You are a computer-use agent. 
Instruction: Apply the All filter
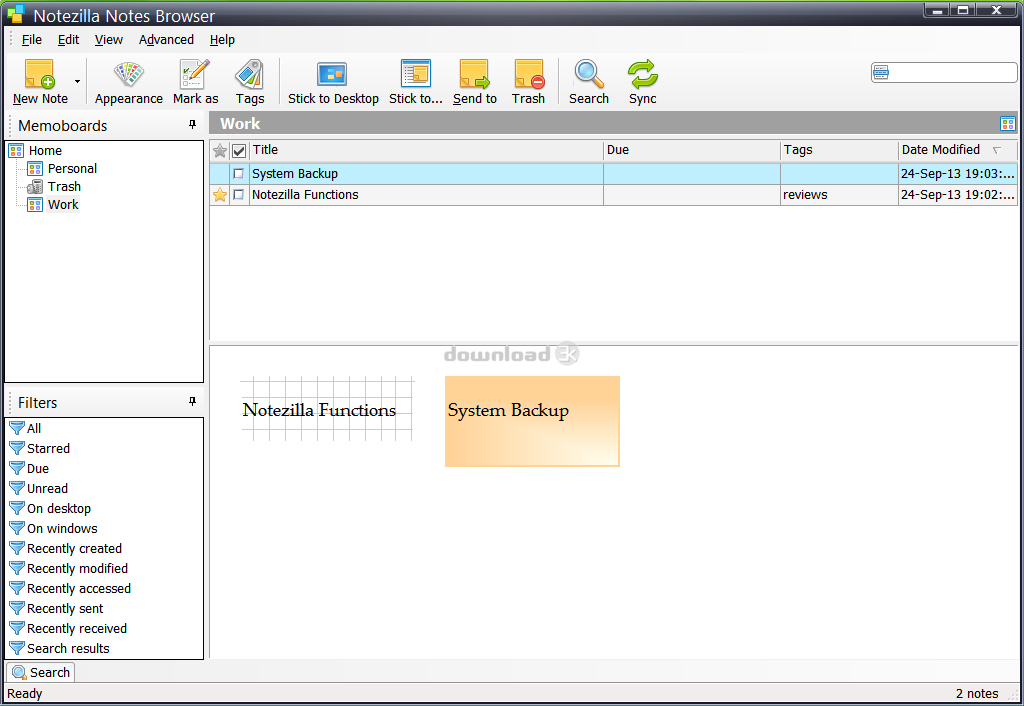coord(34,428)
